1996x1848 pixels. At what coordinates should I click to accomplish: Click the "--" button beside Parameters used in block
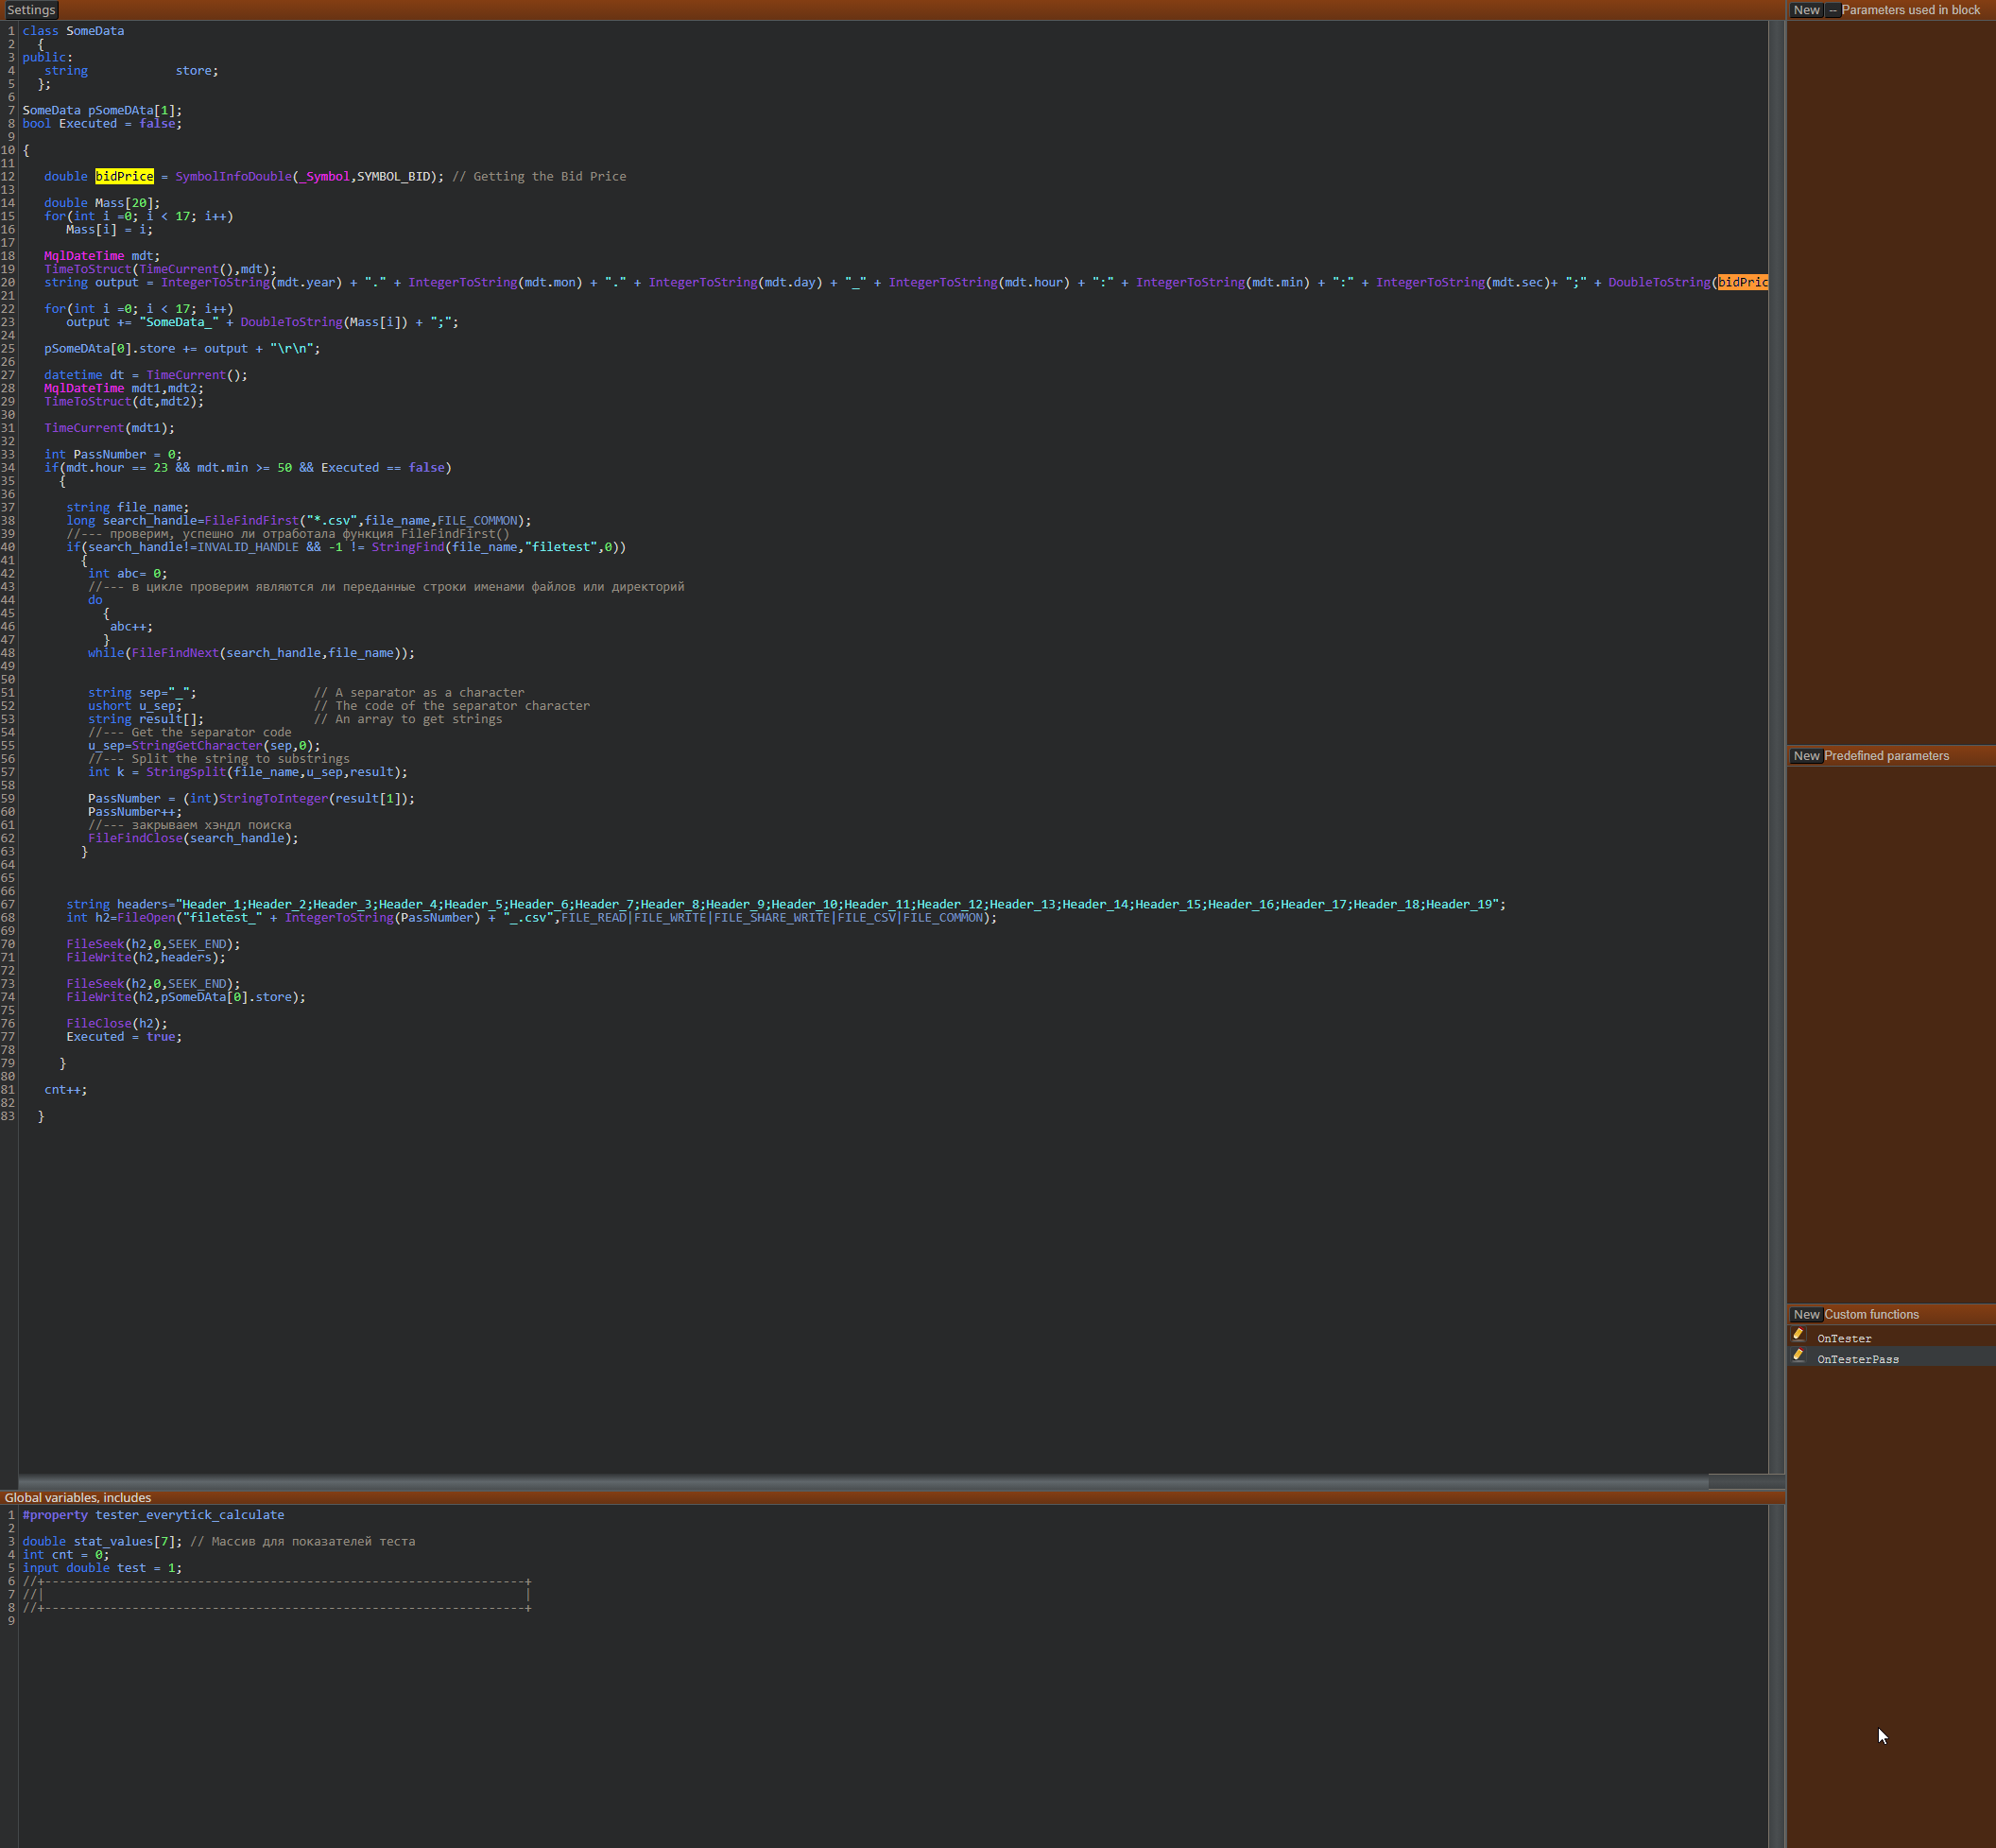(1832, 10)
